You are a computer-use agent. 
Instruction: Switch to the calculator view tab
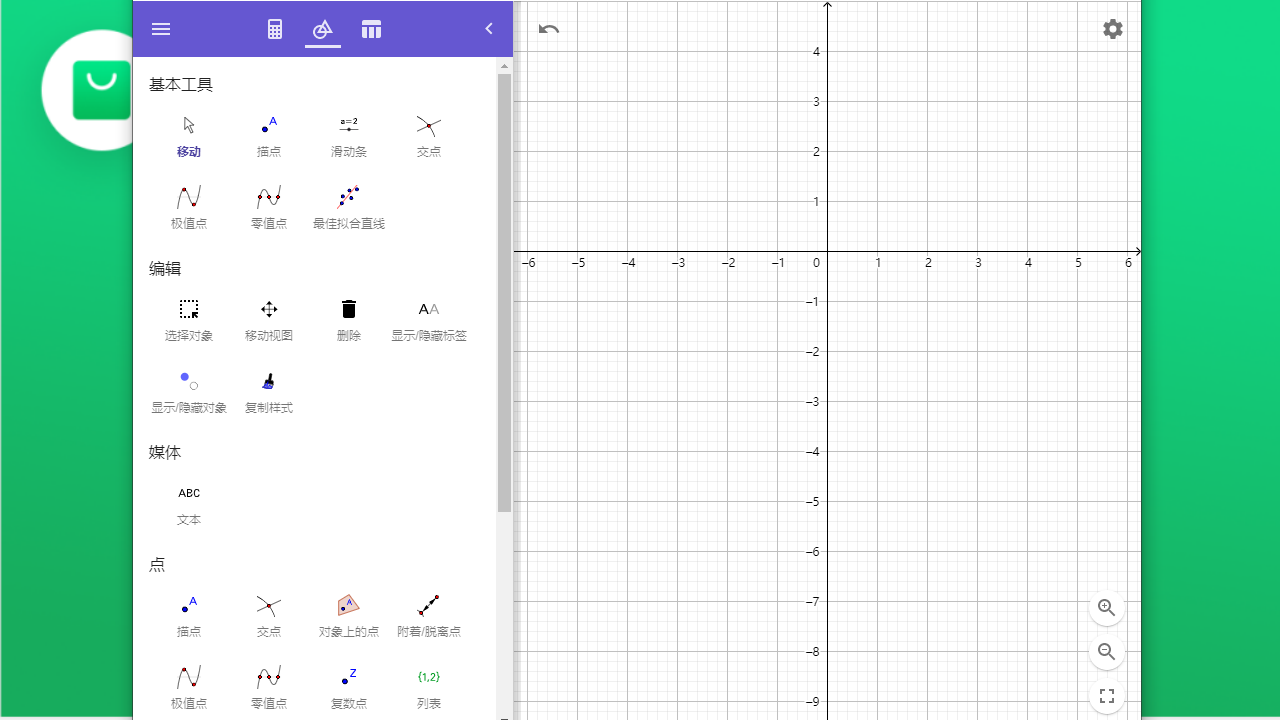tap(274, 28)
